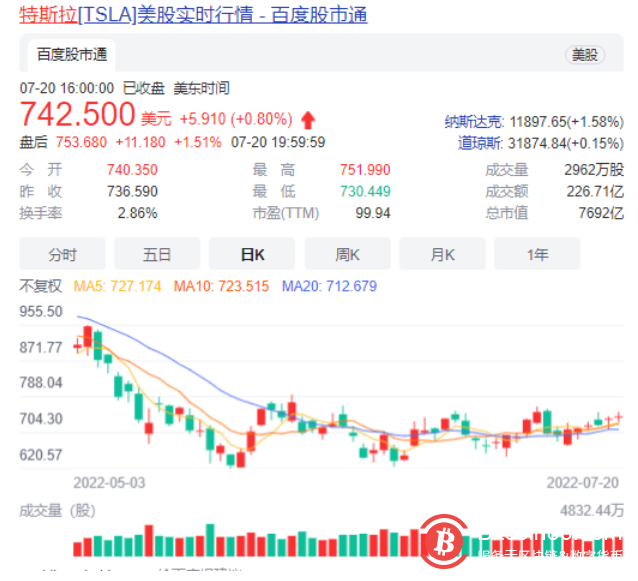Click the 最高 value 751.990
The height and width of the screenshot is (581, 638).
[x=365, y=170]
